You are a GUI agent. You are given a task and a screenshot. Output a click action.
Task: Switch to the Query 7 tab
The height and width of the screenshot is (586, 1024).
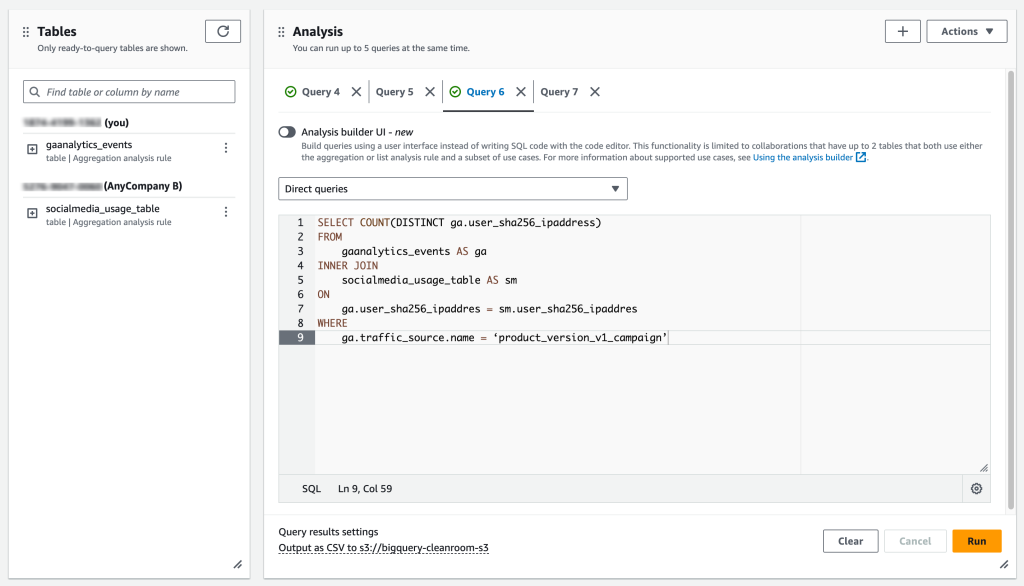(x=559, y=91)
